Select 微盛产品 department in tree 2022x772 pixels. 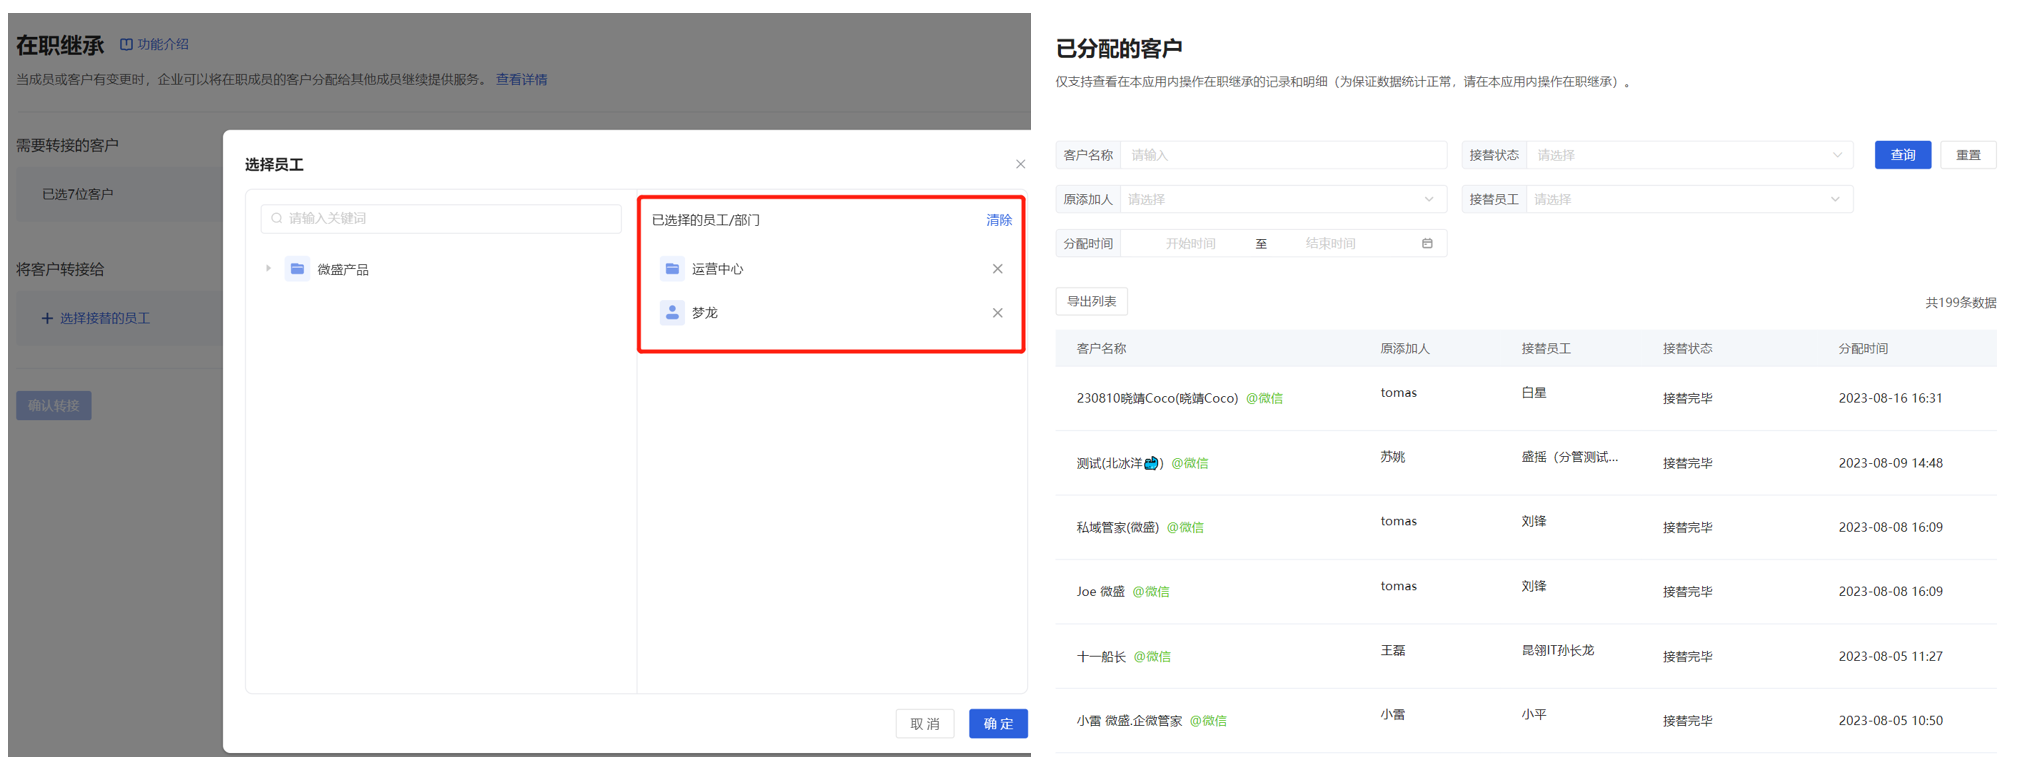tap(343, 269)
